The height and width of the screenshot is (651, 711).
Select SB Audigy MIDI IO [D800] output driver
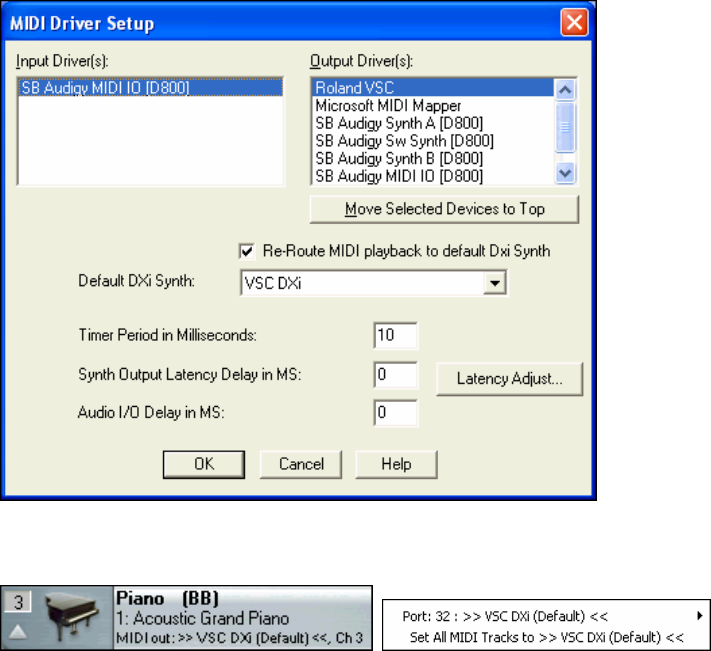pos(433,176)
